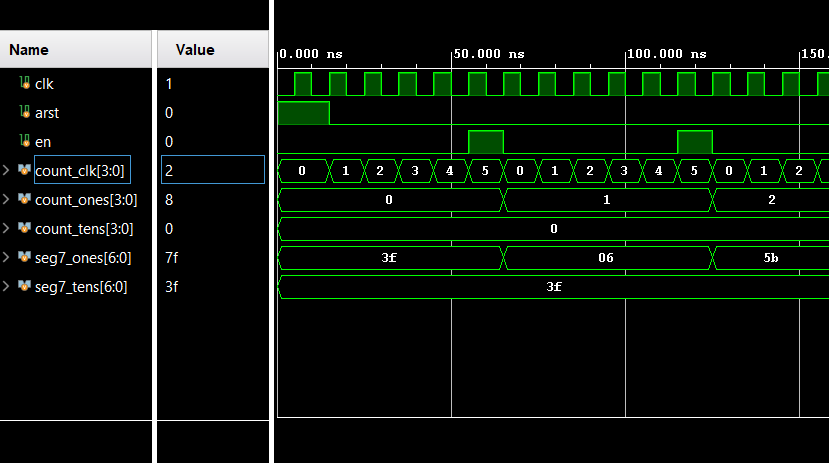Click the en signal icon
This screenshot has height=463, width=829.
[24, 141]
